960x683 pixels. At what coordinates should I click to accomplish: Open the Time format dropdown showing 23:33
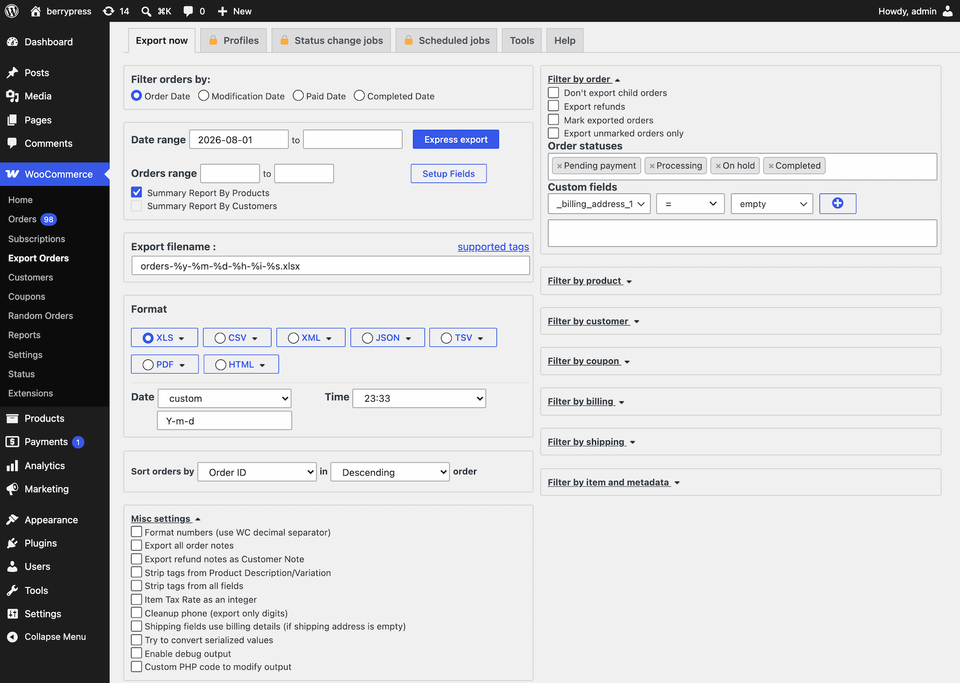(419, 398)
